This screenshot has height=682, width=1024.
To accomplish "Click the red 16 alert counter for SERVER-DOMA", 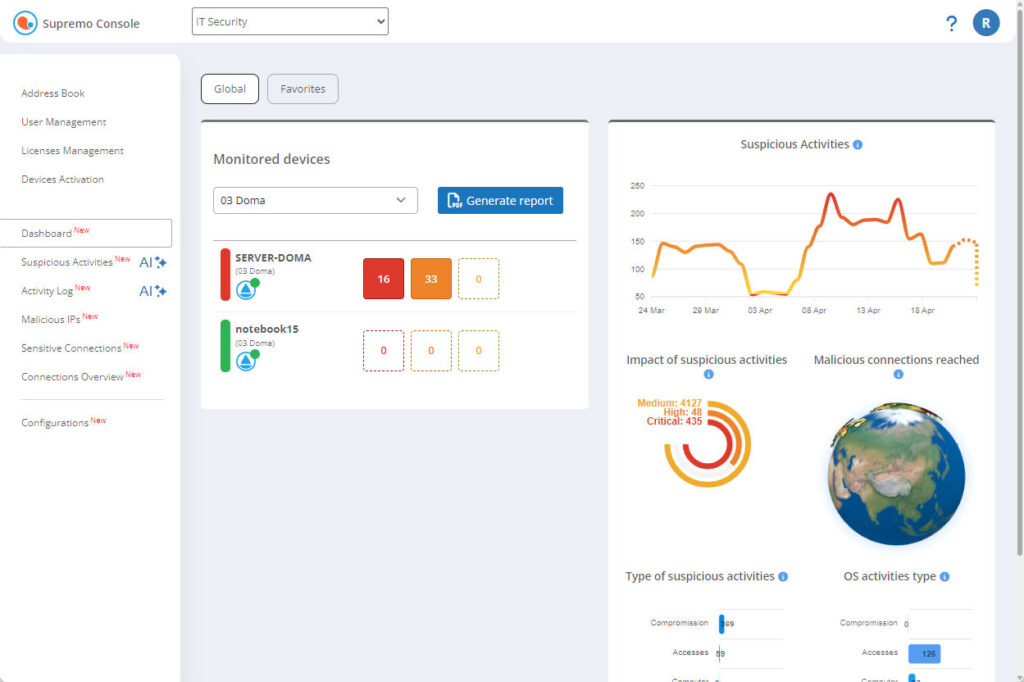I will pos(383,280).
